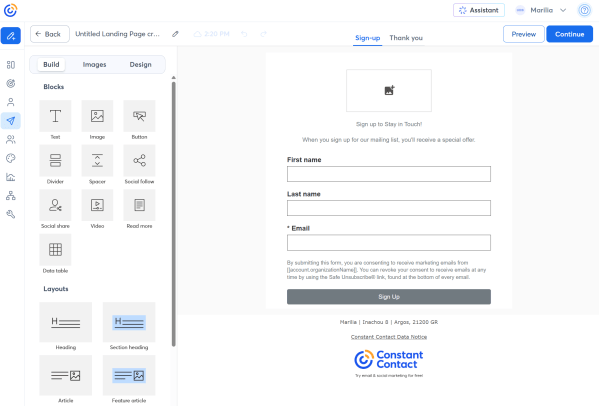Open the target goals icon in sidebar
The width and height of the screenshot is (599, 406).
pyautogui.click(x=11, y=83)
